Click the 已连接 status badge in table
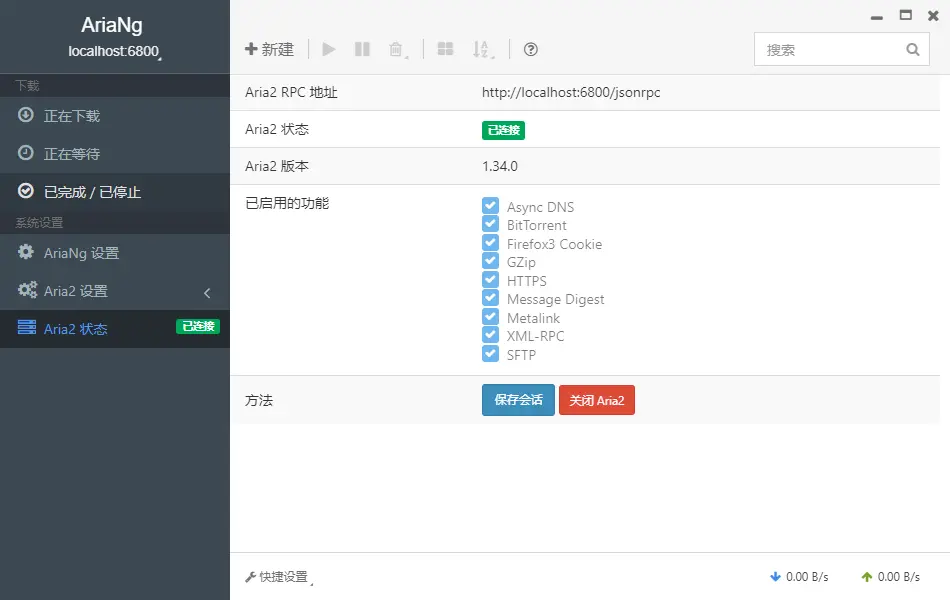 coord(503,130)
